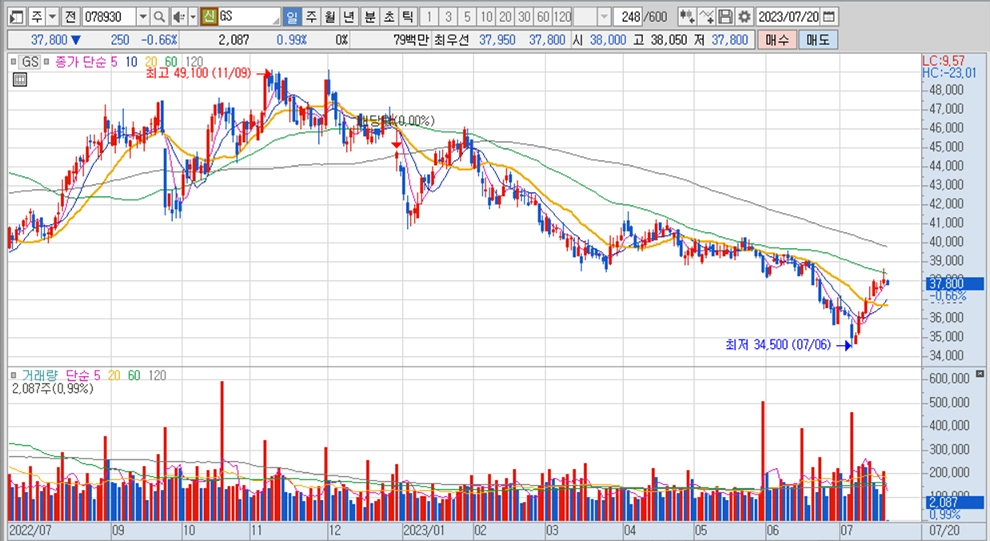The width and height of the screenshot is (990, 541).
Task: Open the calendar date picker icon
Action: pyautogui.click(x=829, y=17)
